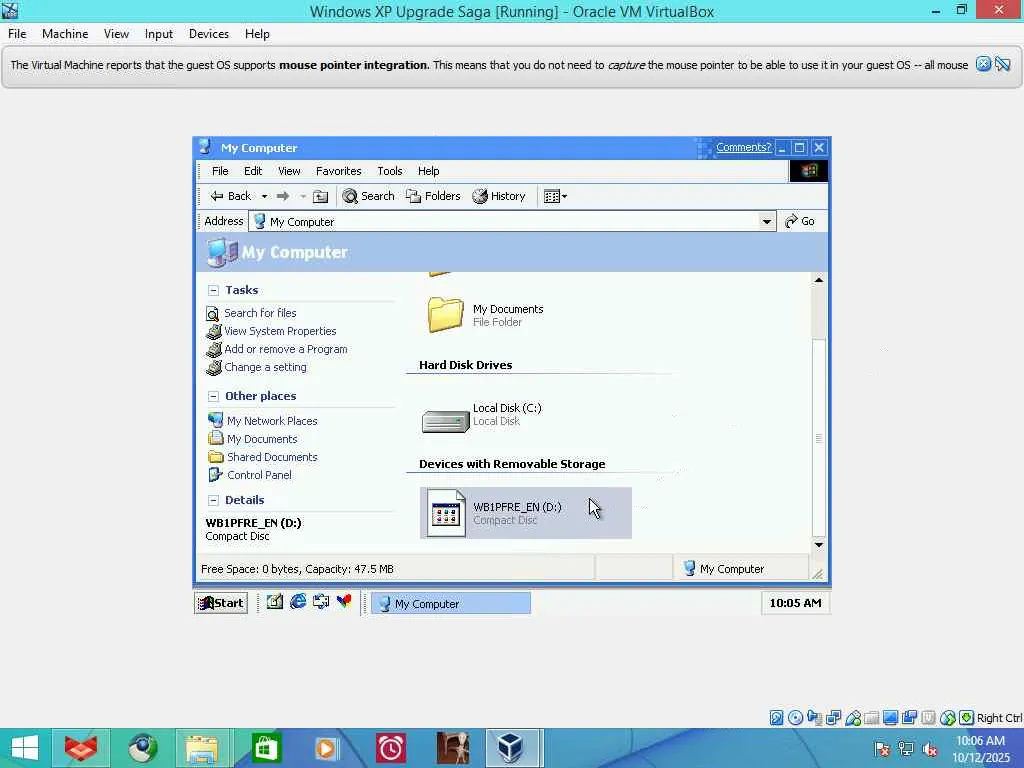This screenshot has width=1024, height=768.
Task: Click the don't show message again icon
Action: (x=1003, y=64)
